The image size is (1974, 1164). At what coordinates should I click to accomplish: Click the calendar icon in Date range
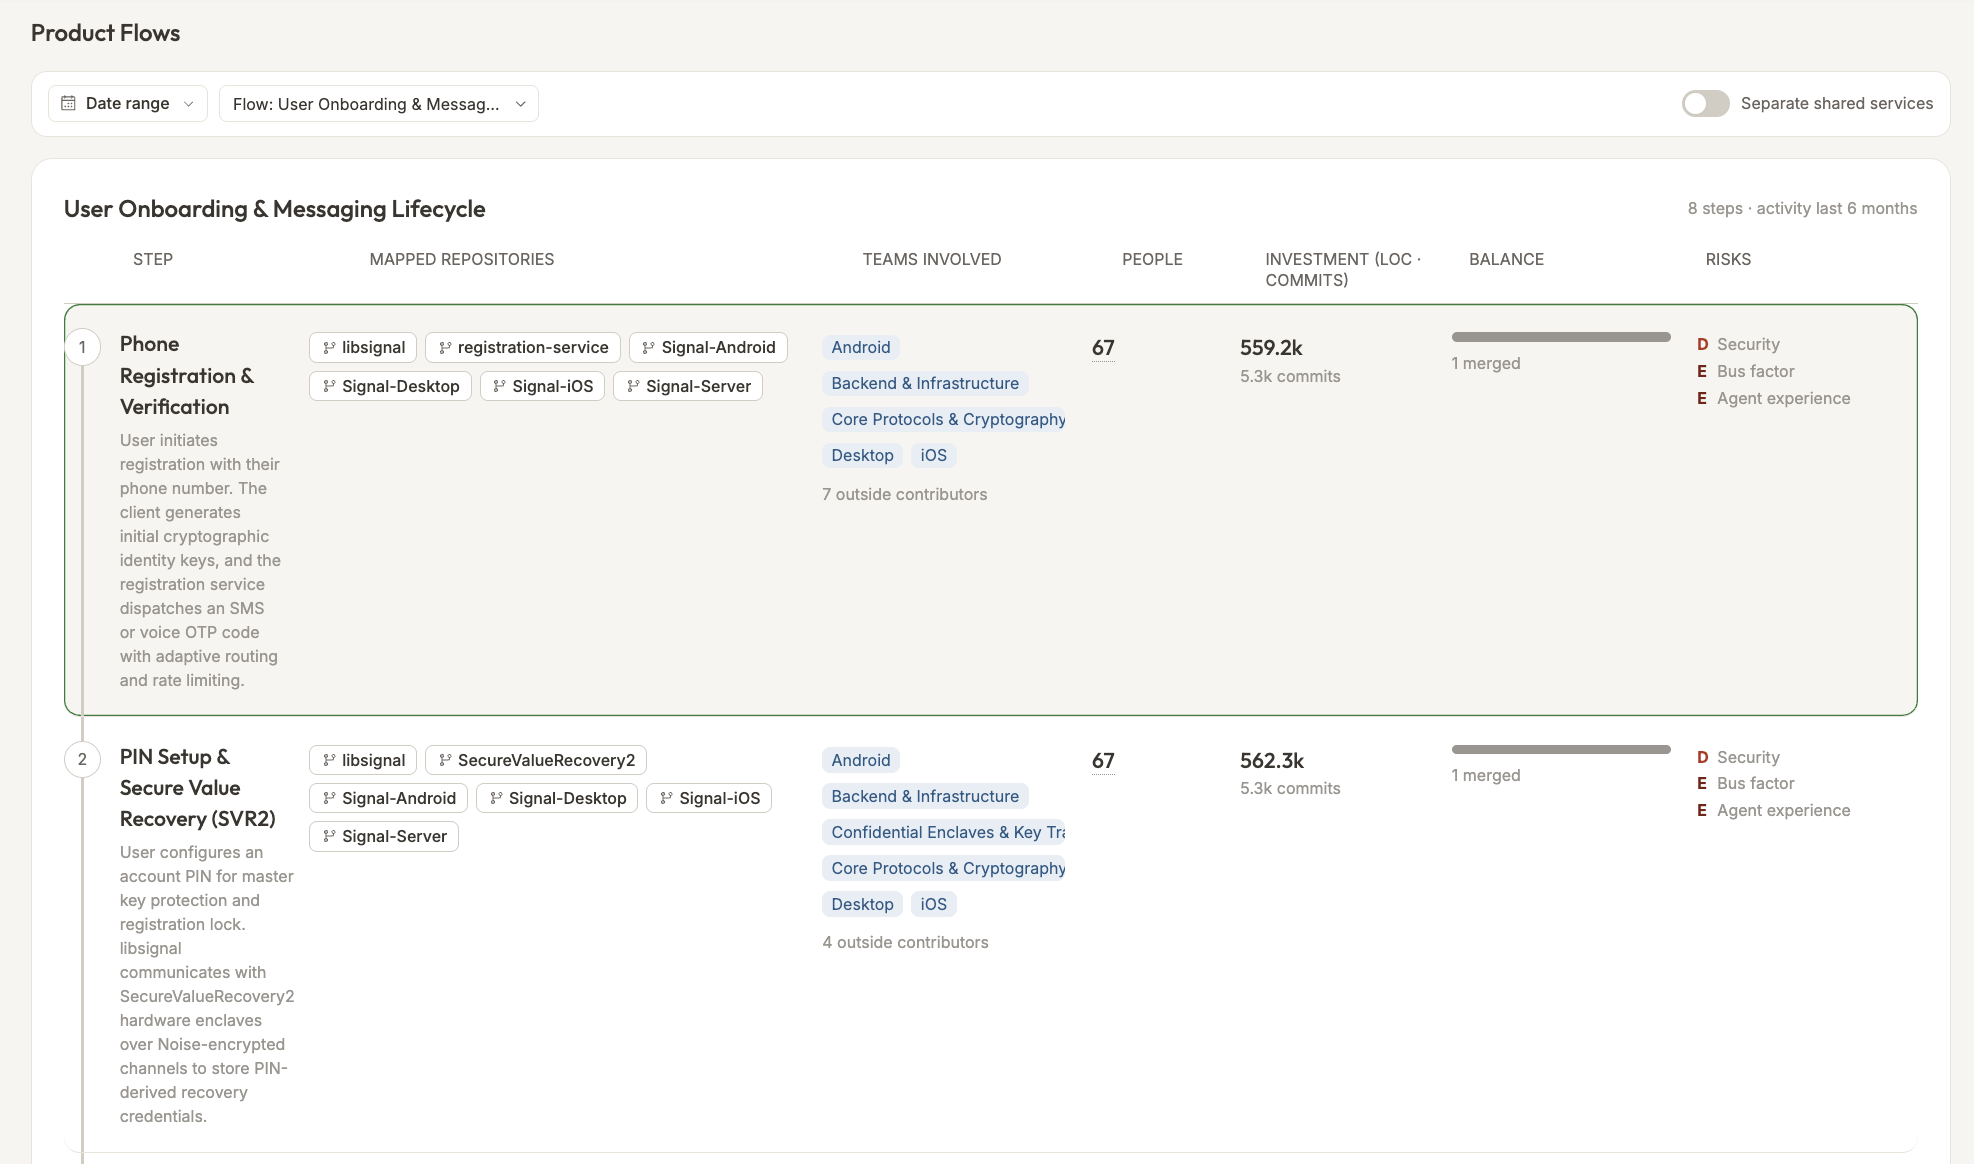(69, 103)
